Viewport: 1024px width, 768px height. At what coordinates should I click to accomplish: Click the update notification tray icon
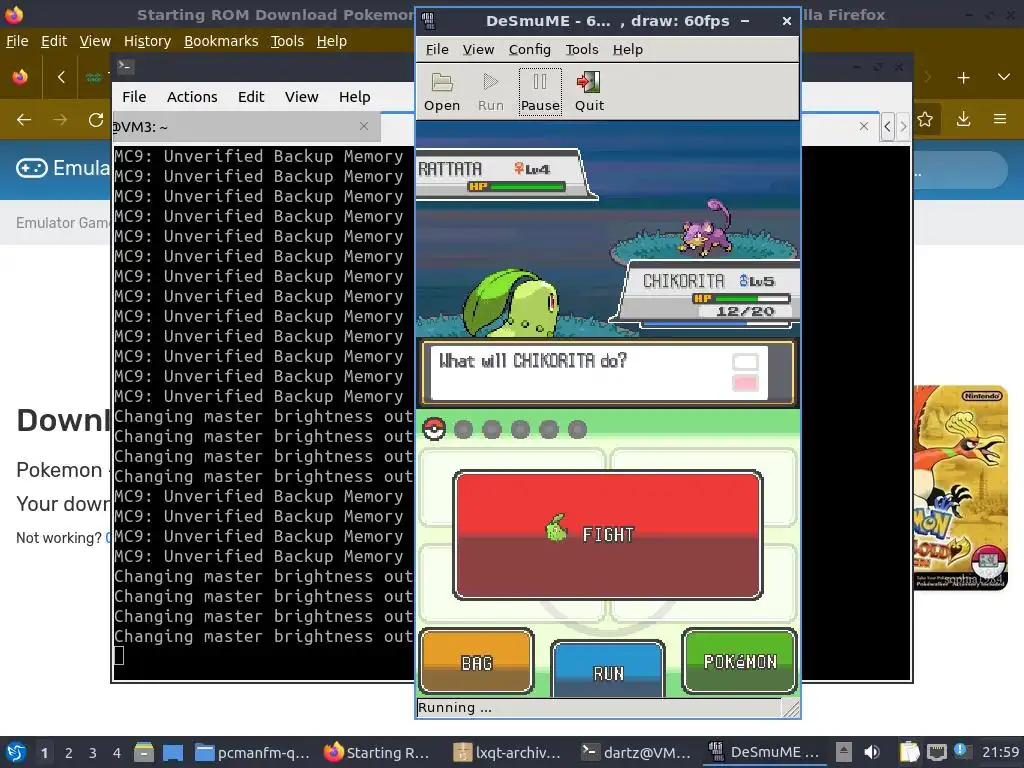coord(961,750)
